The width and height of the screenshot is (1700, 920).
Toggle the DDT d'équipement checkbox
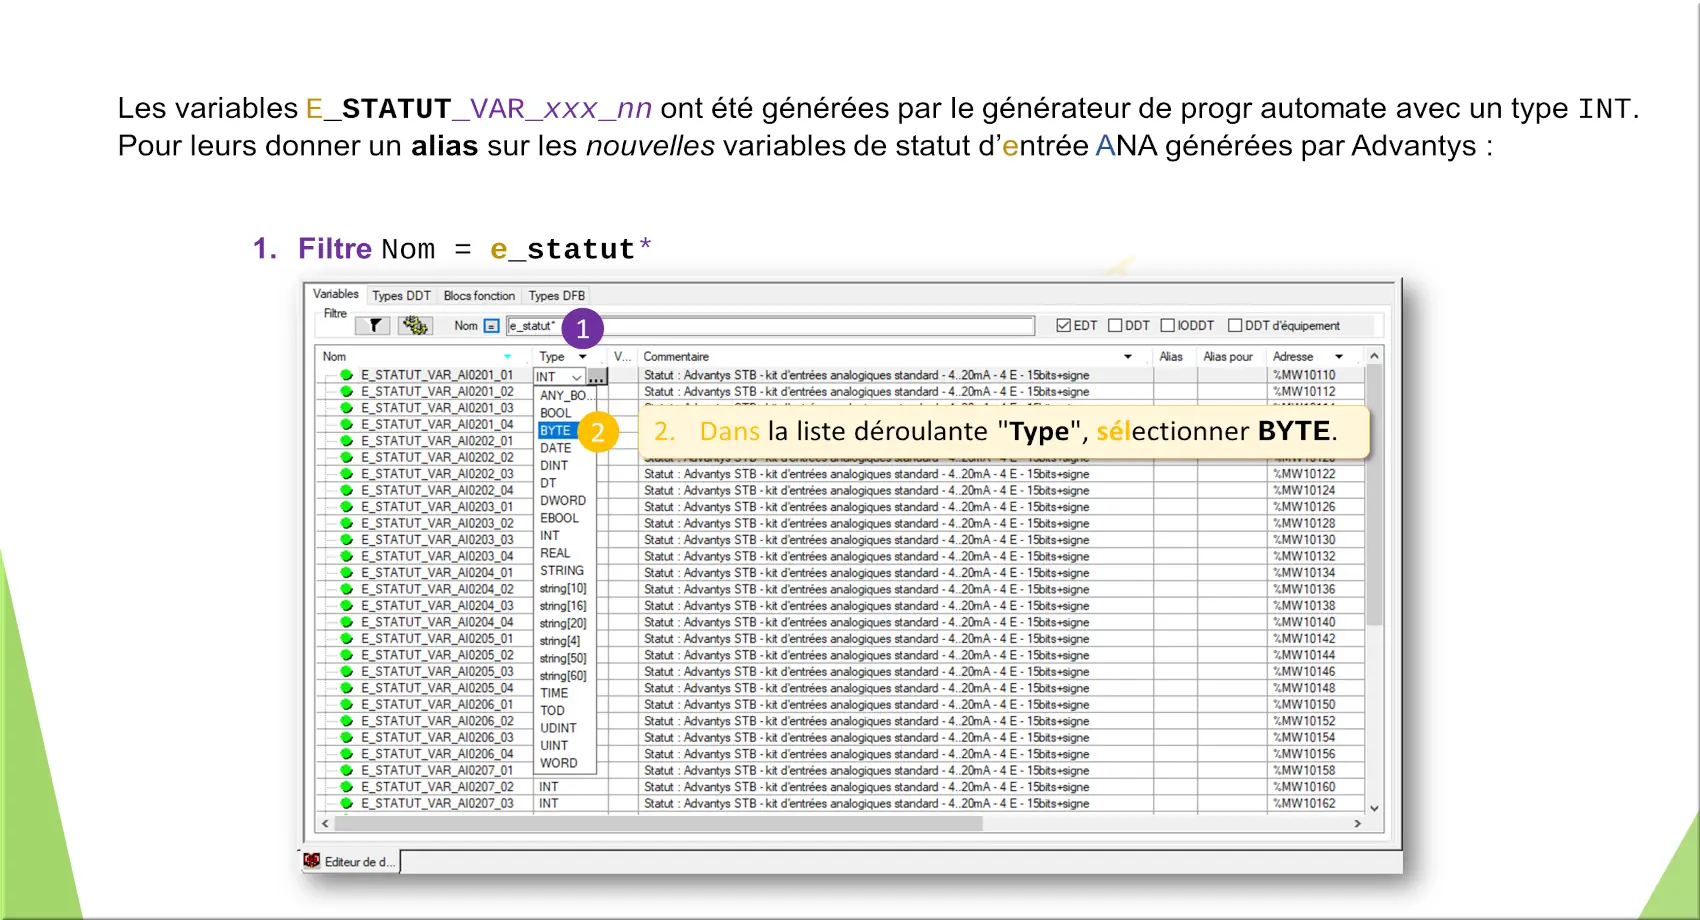1235,326
